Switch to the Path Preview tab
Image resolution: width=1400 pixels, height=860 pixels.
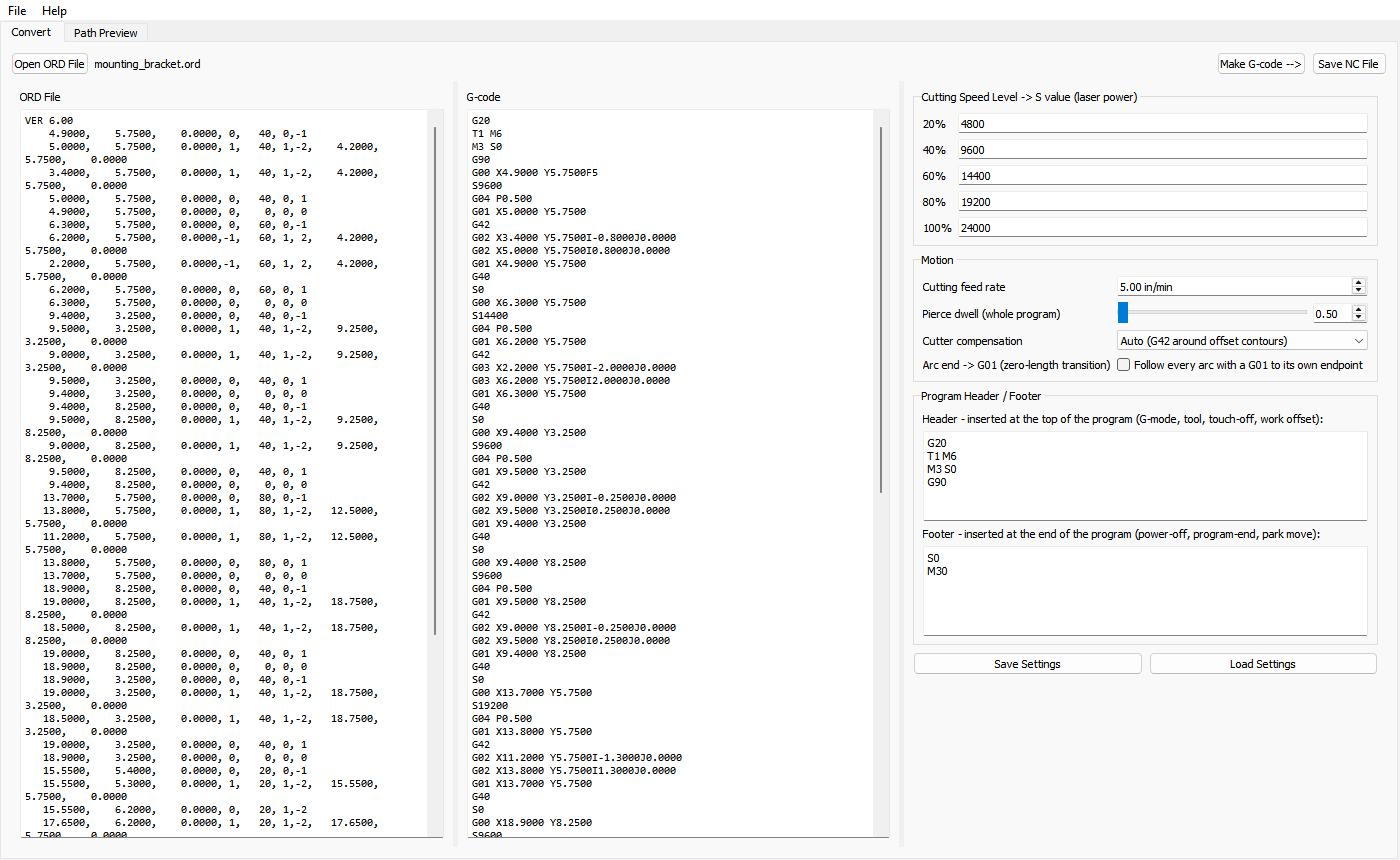[106, 33]
